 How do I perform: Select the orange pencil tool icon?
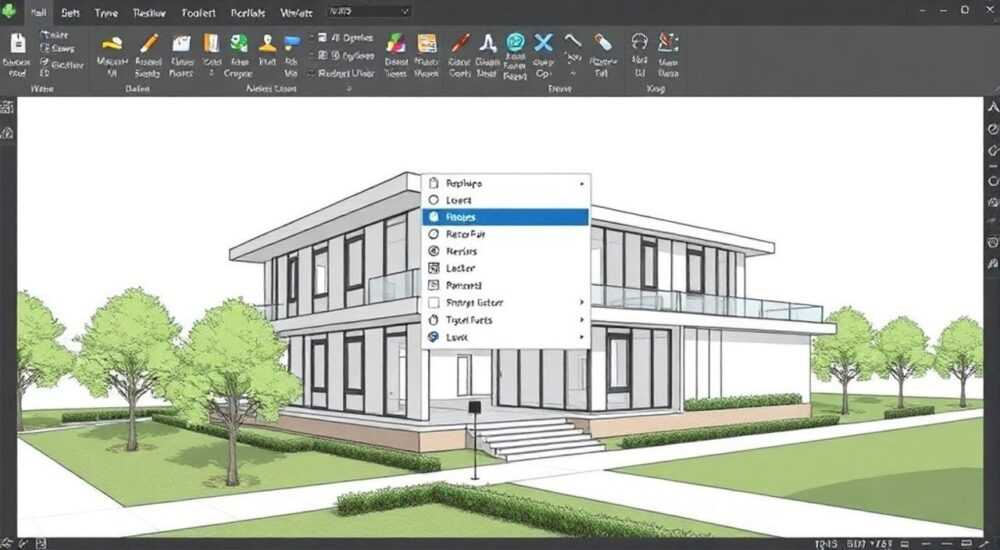tap(149, 43)
